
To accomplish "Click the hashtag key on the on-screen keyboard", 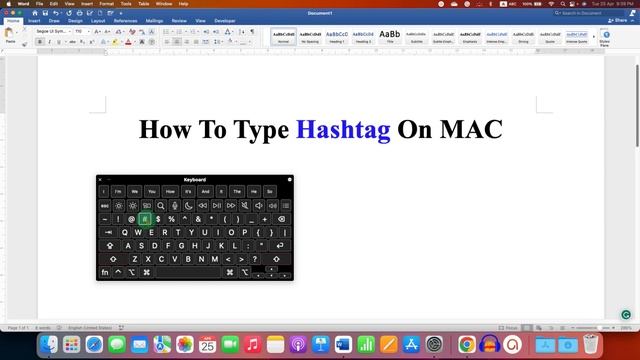I will click(x=144, y=219).
